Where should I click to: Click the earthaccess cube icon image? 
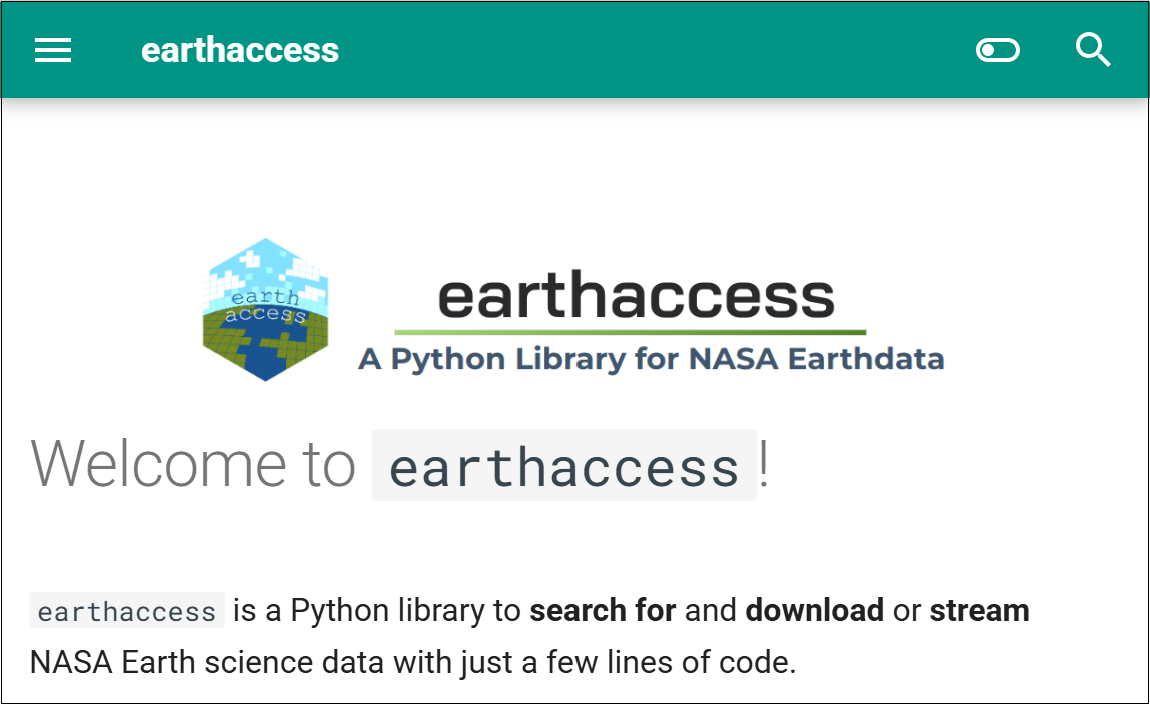(x=265, y=309)
